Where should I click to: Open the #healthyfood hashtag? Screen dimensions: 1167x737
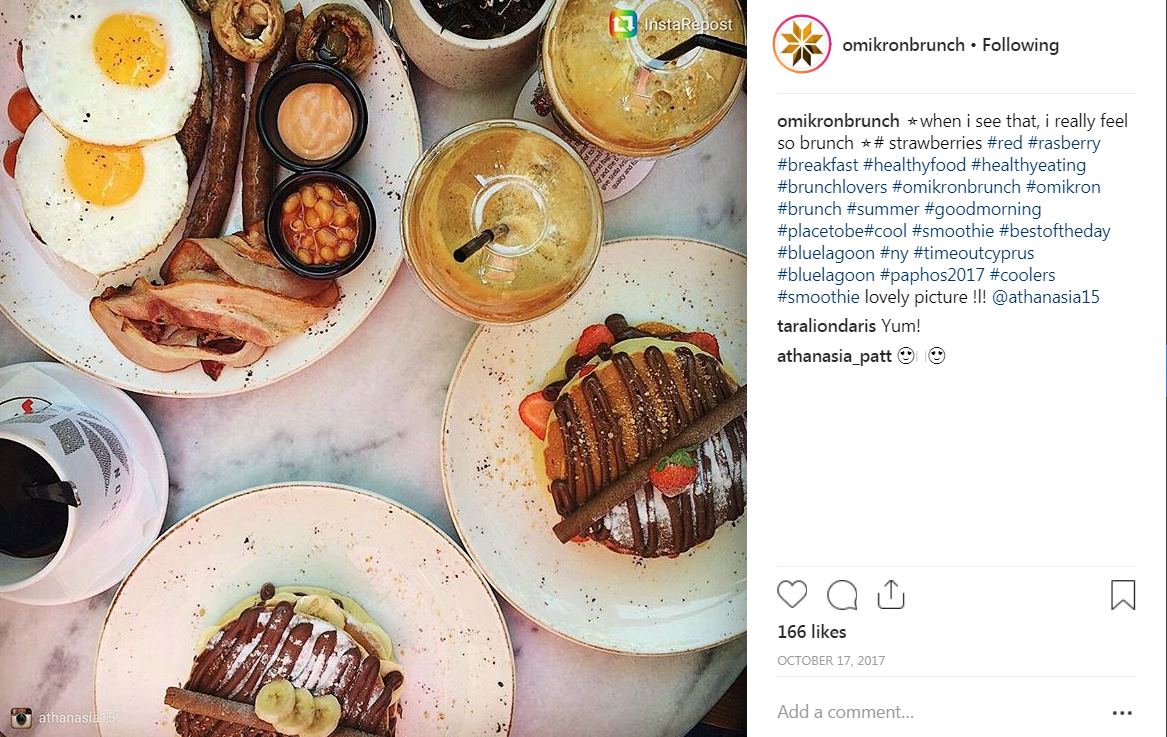(914, 165)
